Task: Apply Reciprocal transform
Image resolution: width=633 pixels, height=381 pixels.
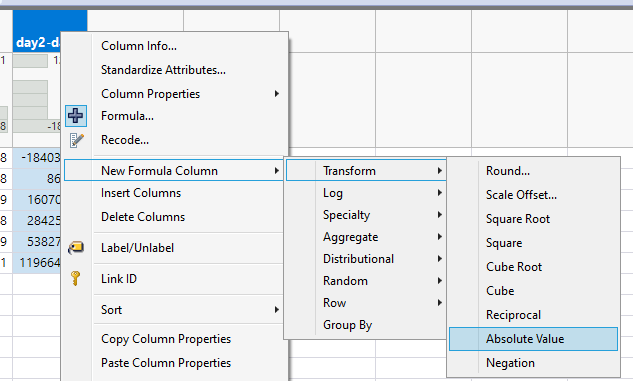Action: tap(513, 315)
